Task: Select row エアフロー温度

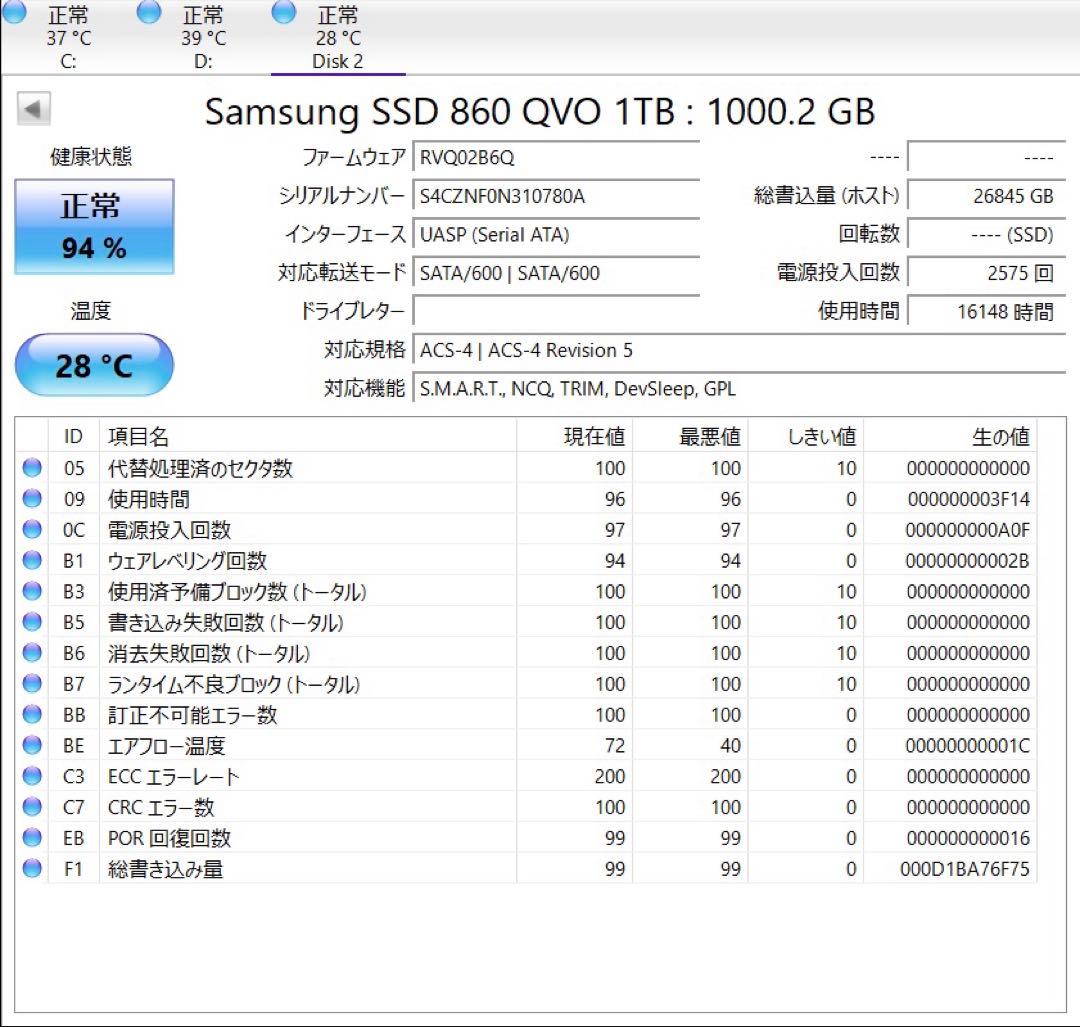Action: tap(526, 746)
